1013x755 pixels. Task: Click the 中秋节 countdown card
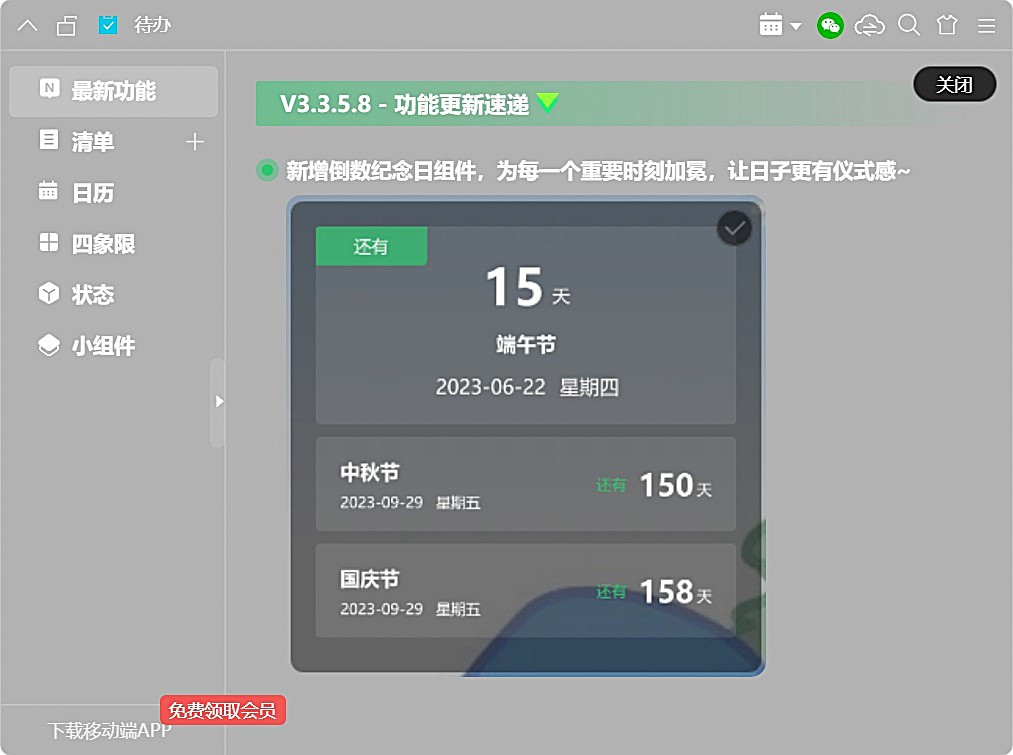pos(526,484)
